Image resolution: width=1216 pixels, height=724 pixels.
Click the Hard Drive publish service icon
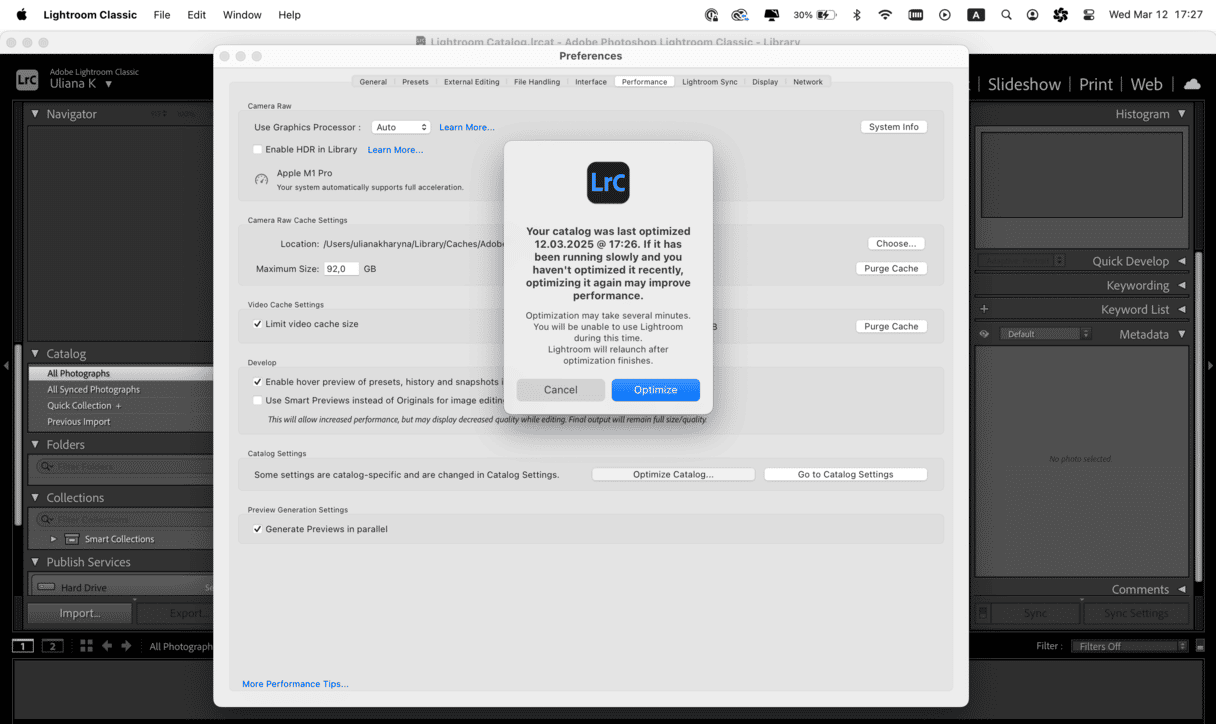[x=46, y=588]
